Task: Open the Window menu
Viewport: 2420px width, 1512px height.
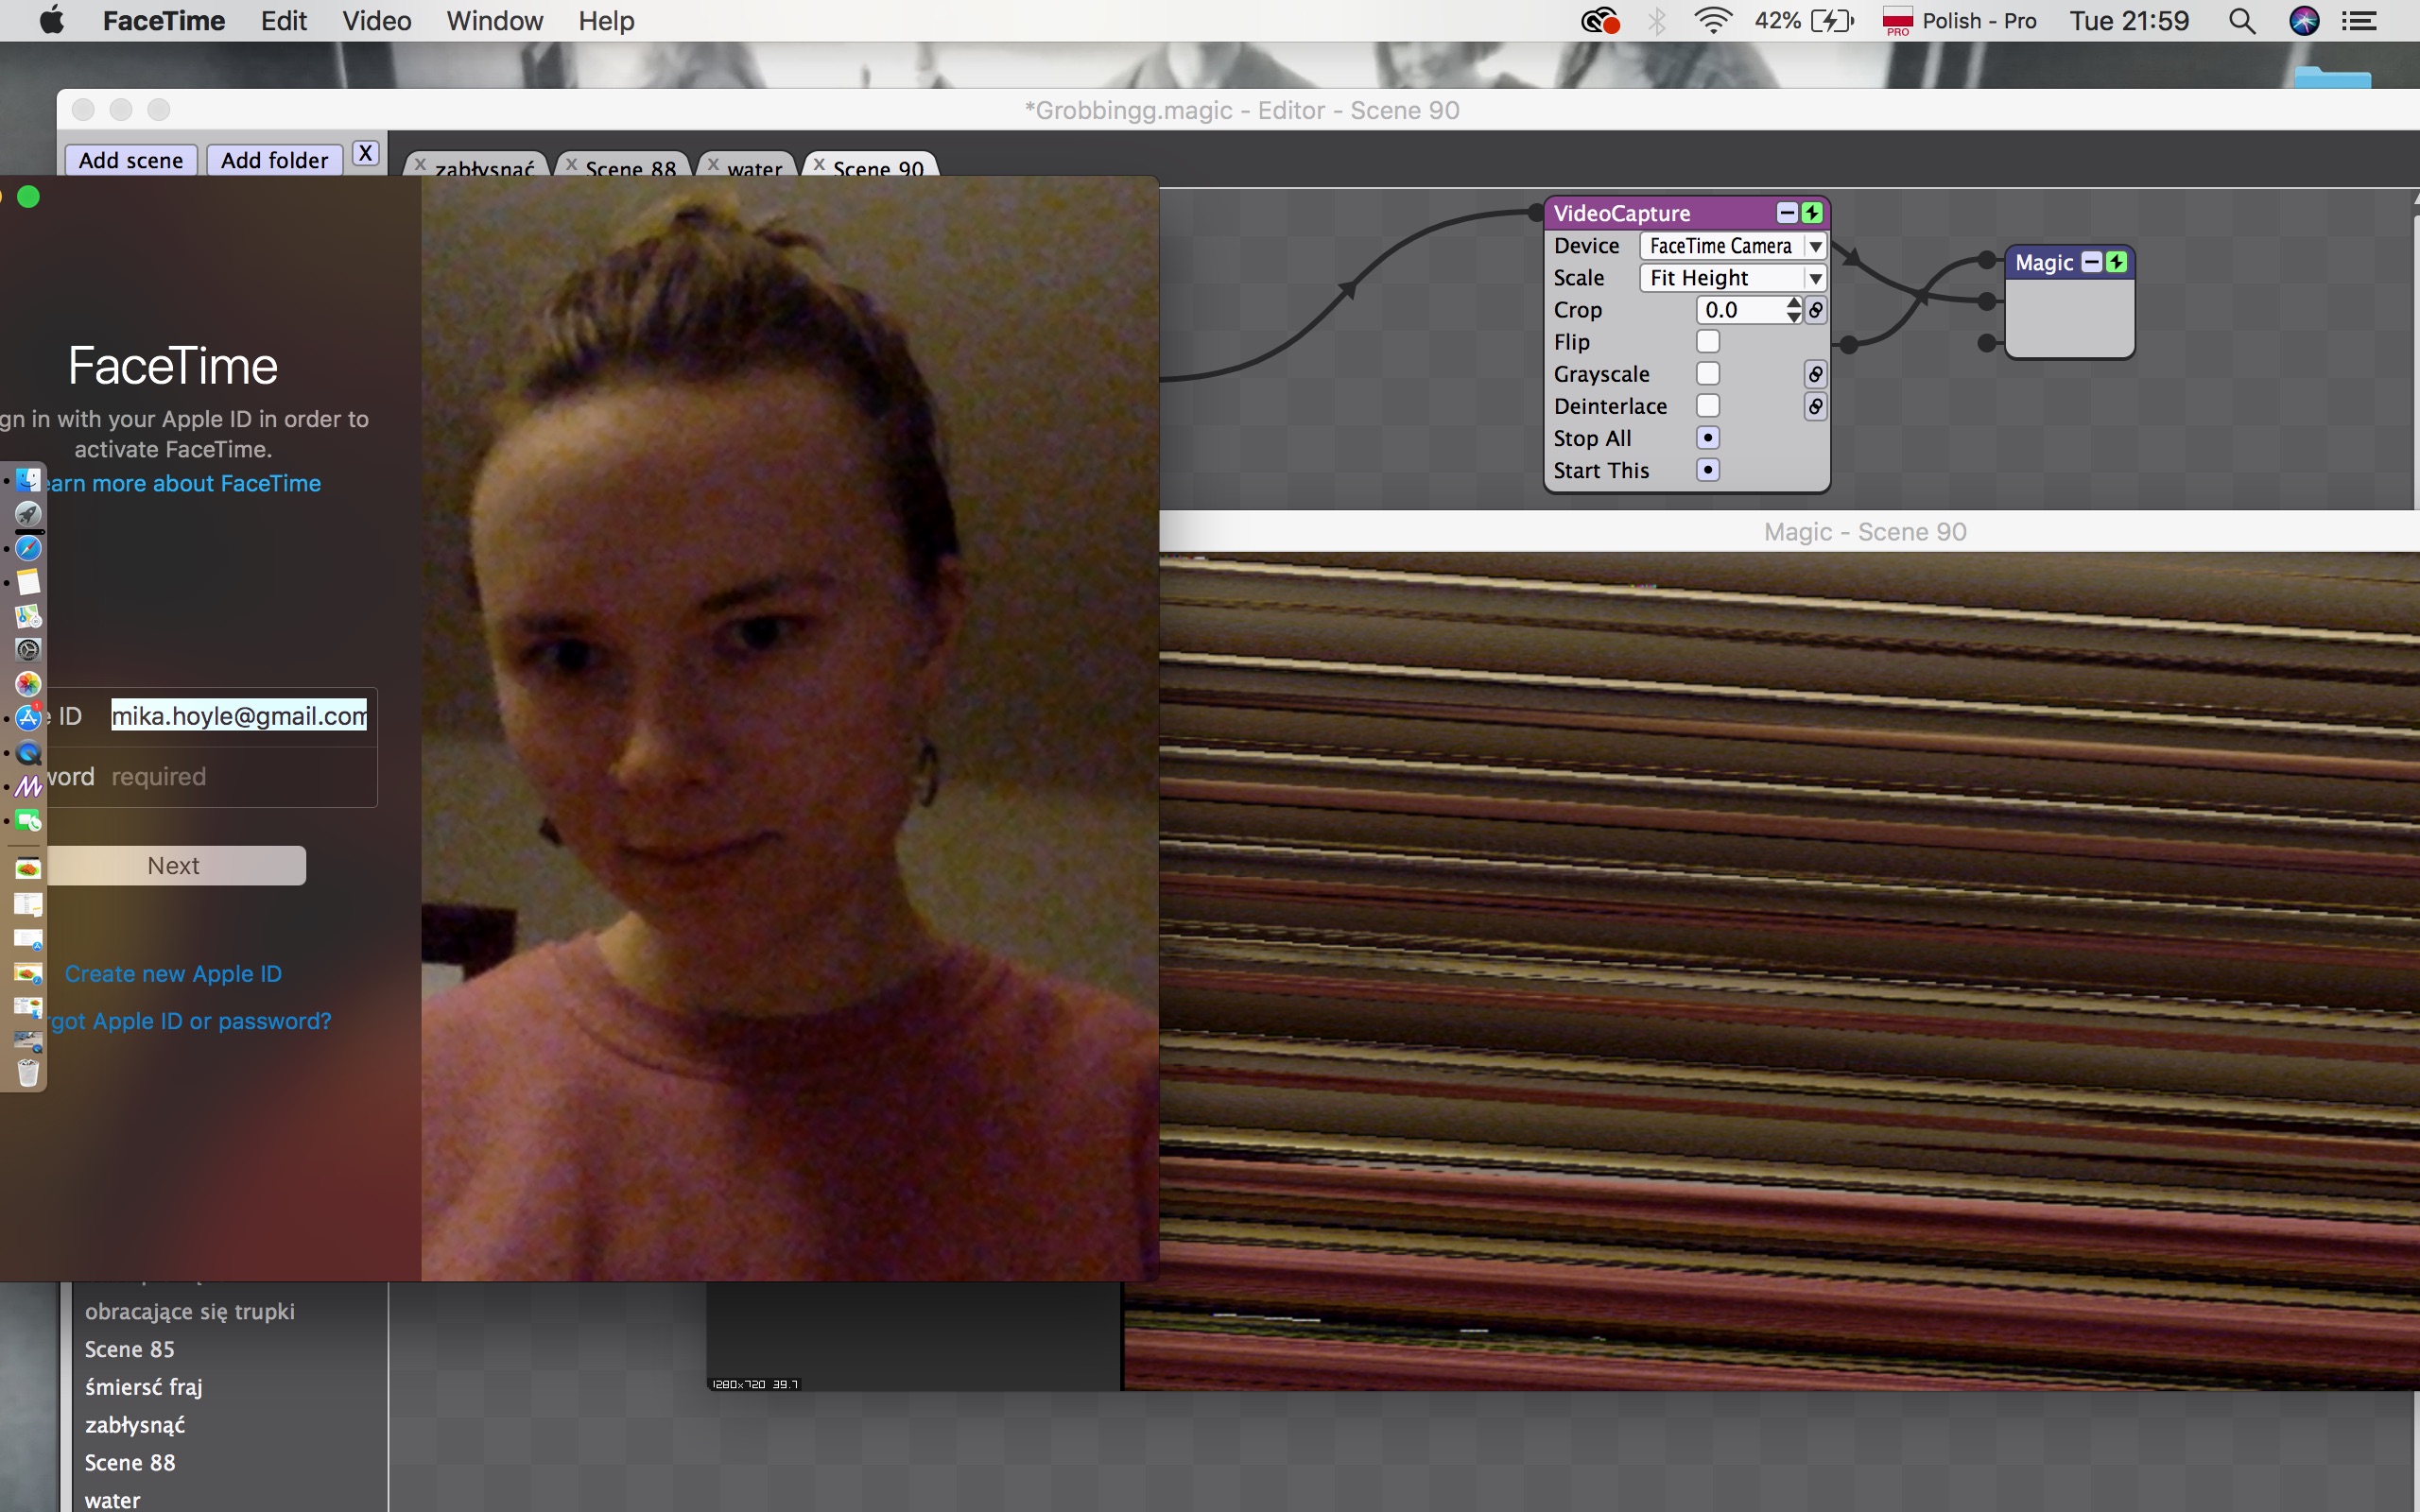Action: [495, 21]
